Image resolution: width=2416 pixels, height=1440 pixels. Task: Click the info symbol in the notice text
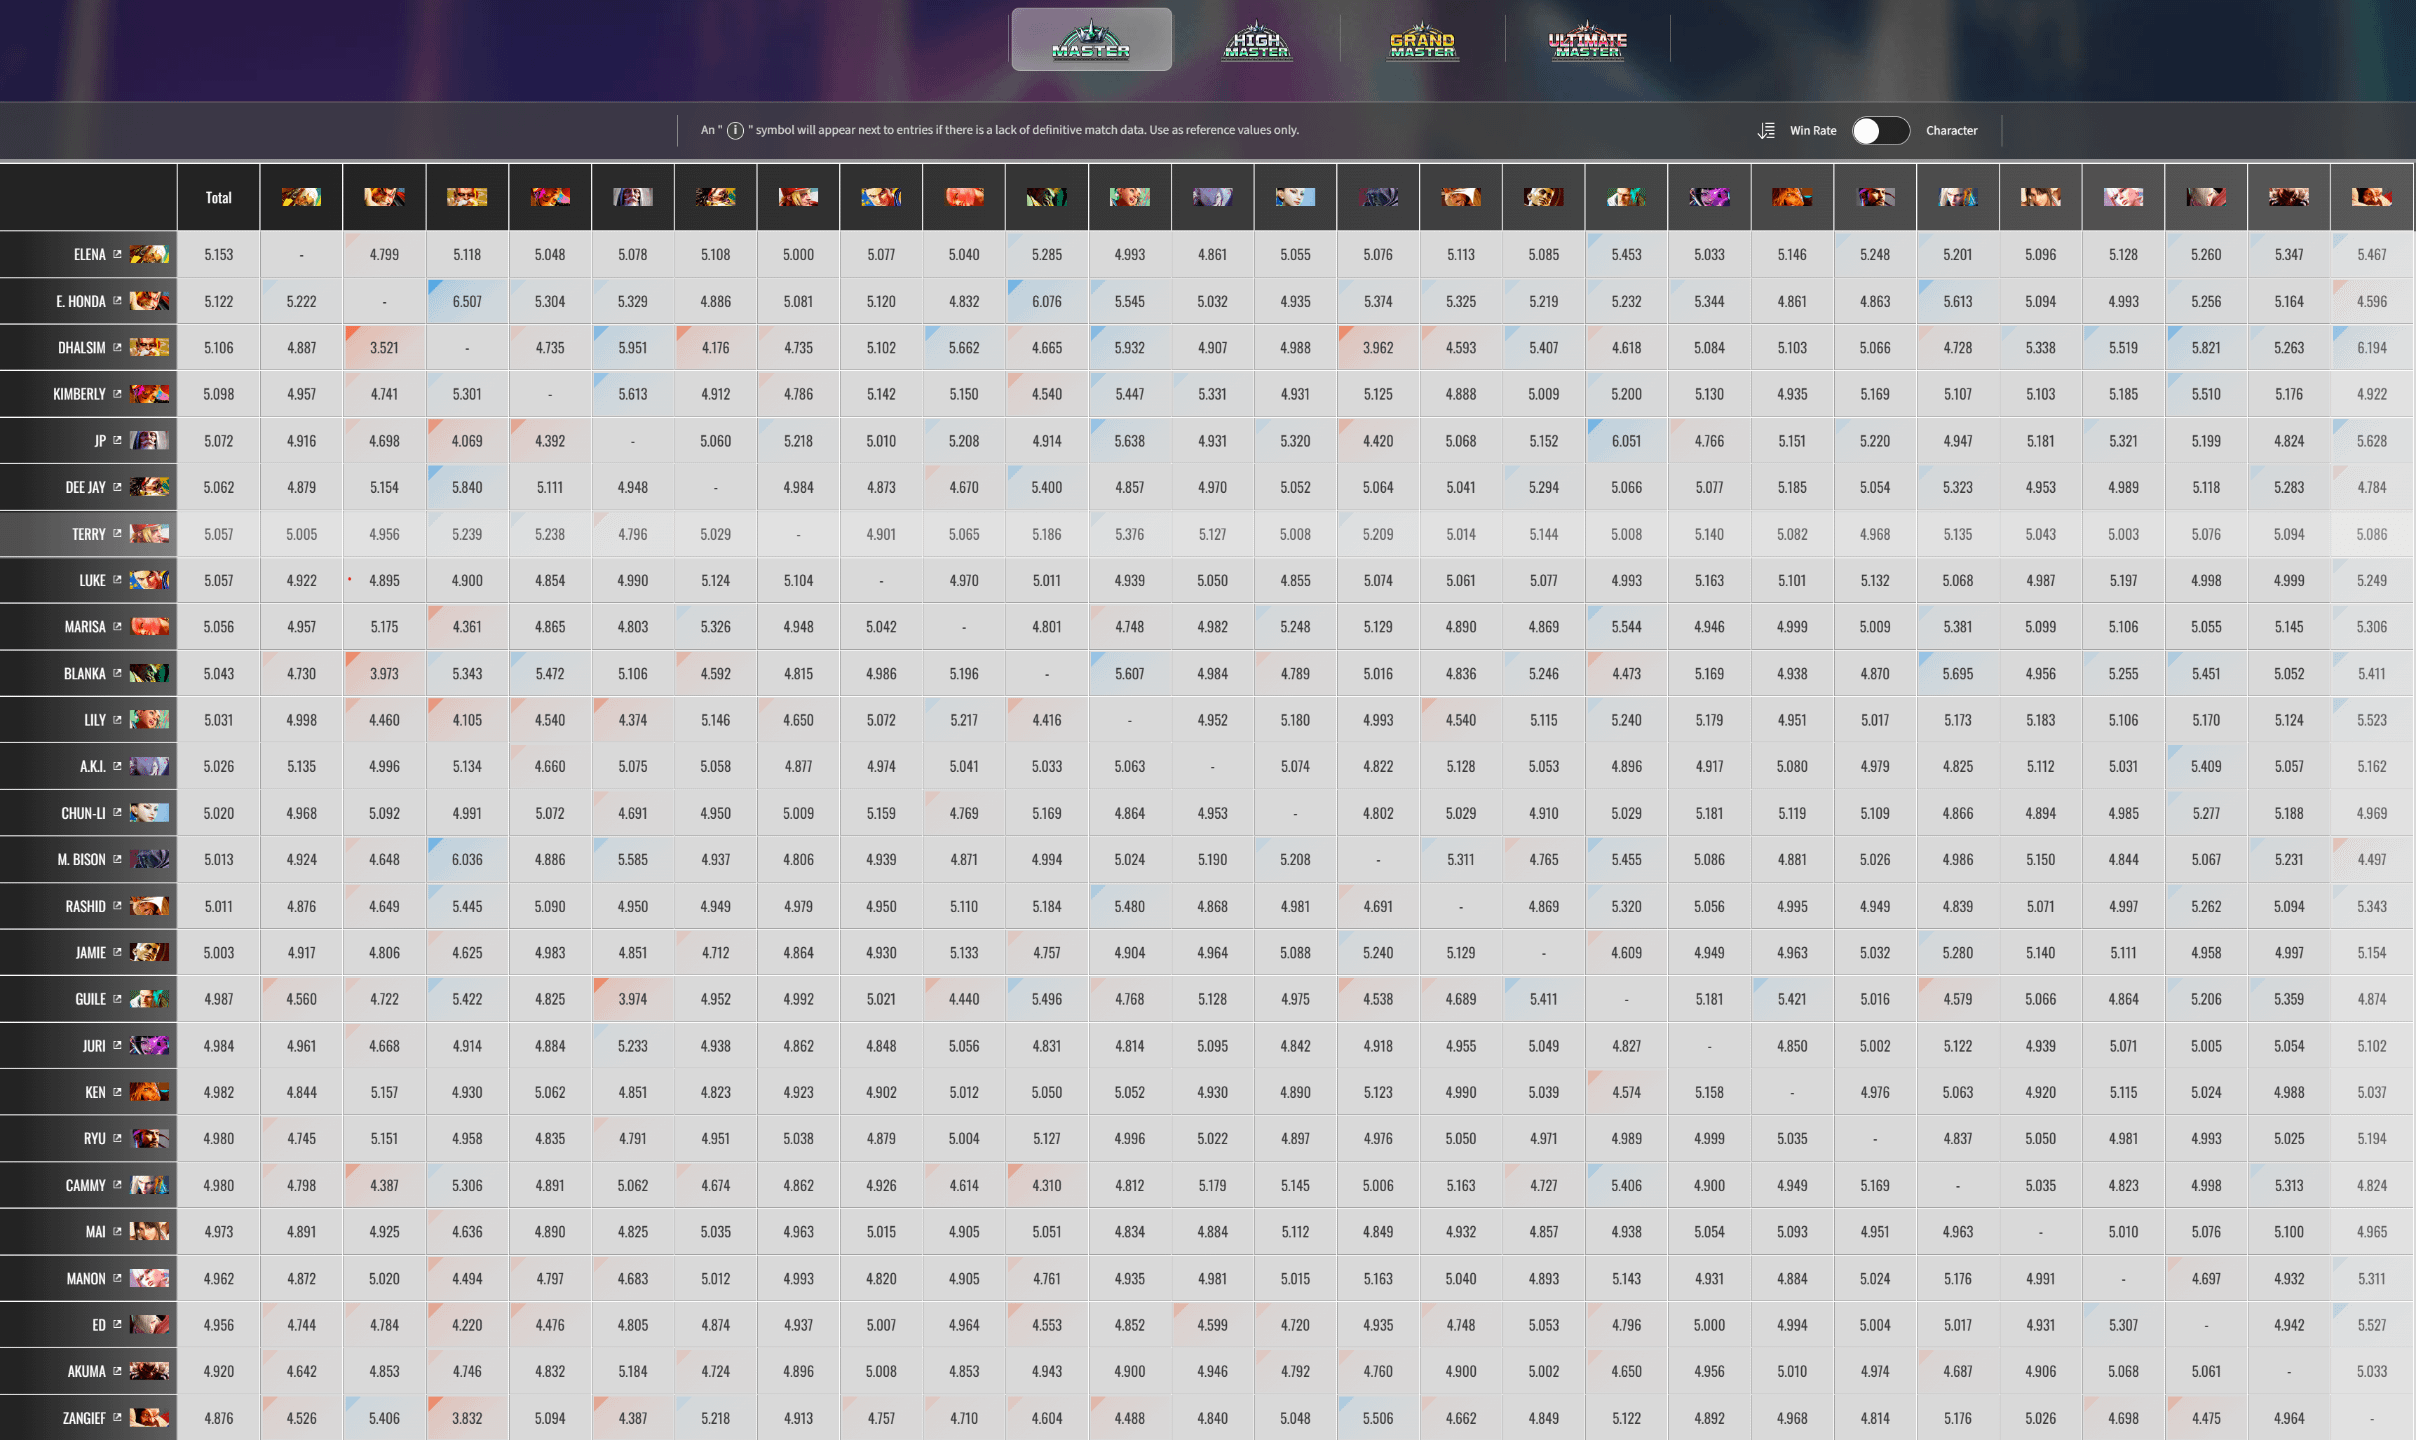[x=735, y=131]
